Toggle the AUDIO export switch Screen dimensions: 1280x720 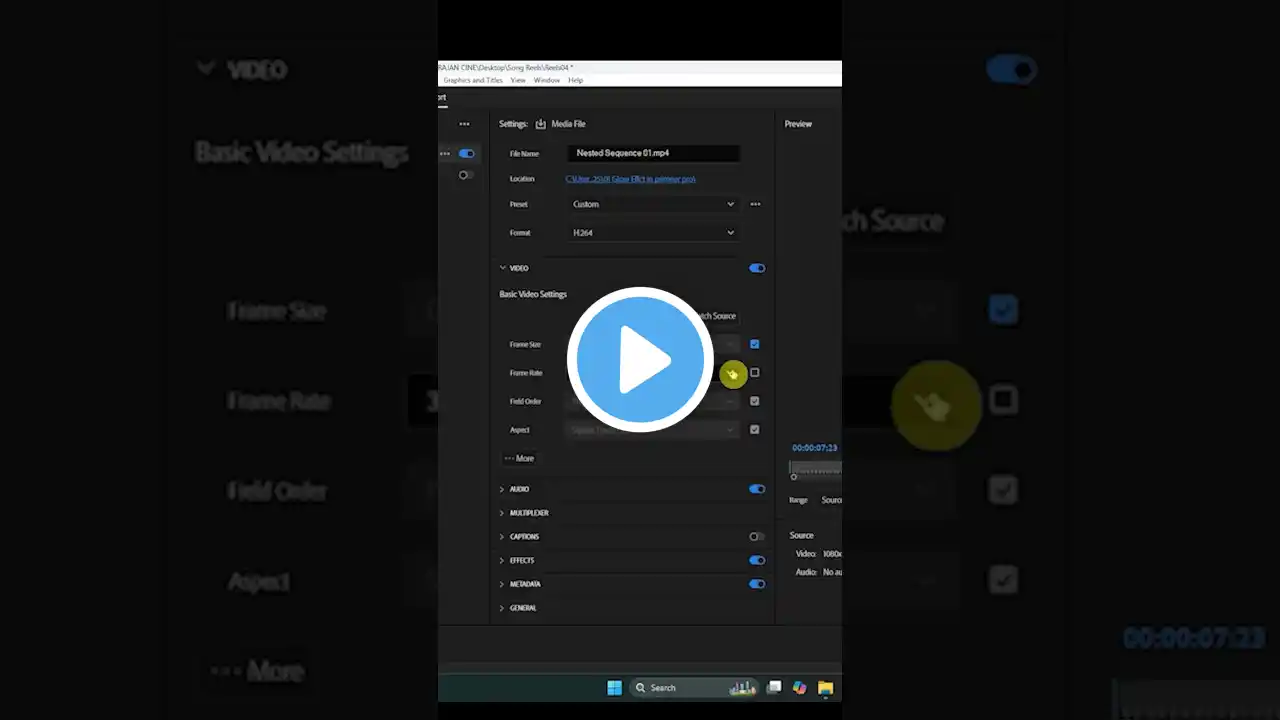(x=757, y=489)
